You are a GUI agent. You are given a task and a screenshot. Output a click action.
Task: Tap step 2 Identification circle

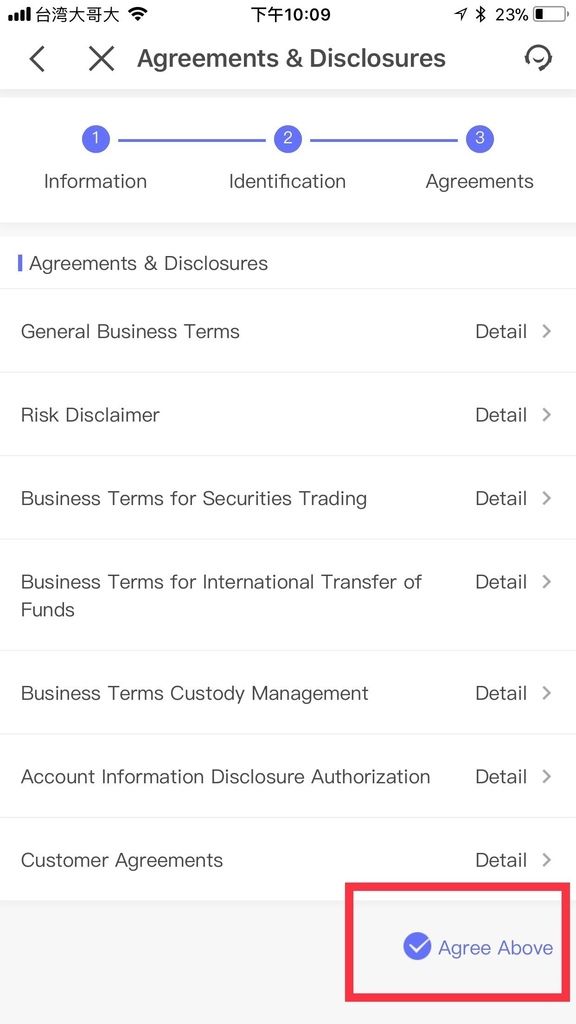click(287, 139)
